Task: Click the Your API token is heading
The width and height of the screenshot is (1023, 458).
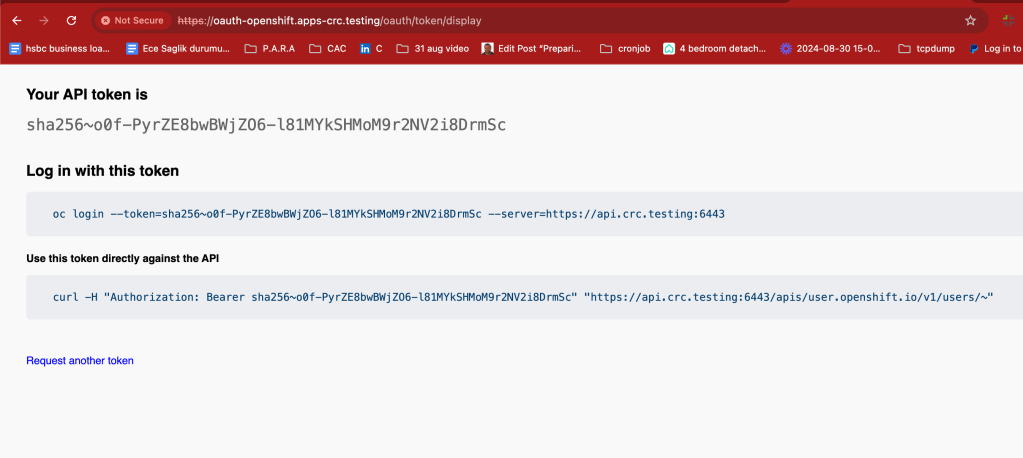Action: click(87, 95)
